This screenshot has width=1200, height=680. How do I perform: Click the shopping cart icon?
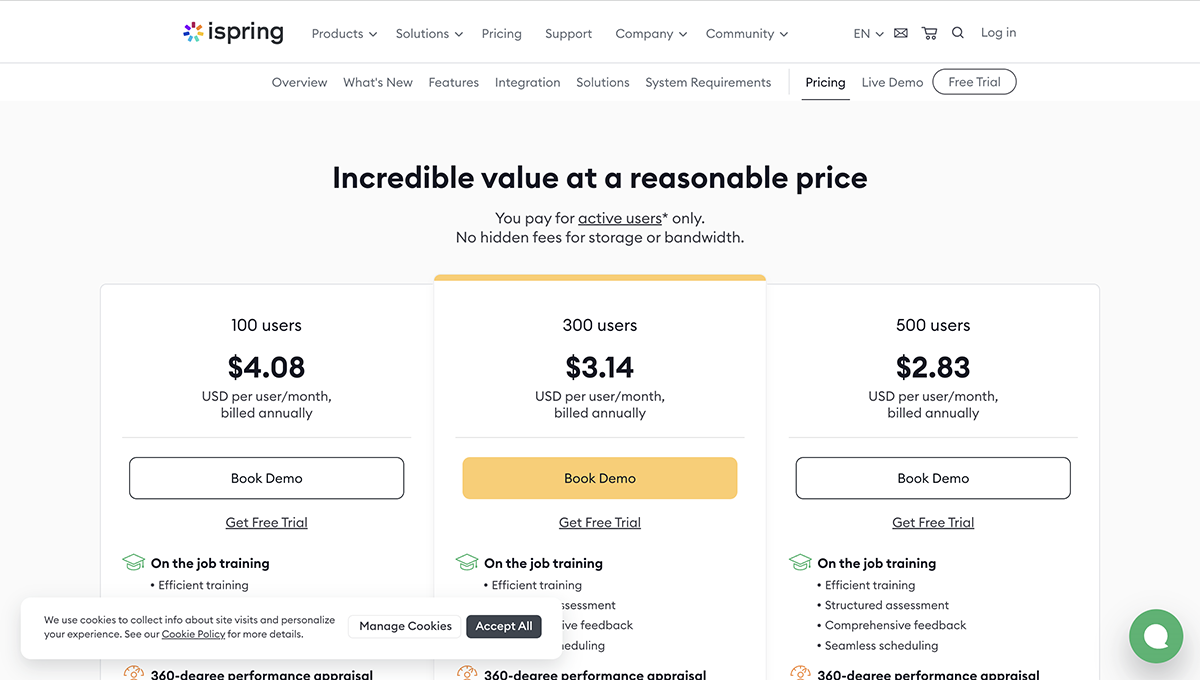(929, 32)
